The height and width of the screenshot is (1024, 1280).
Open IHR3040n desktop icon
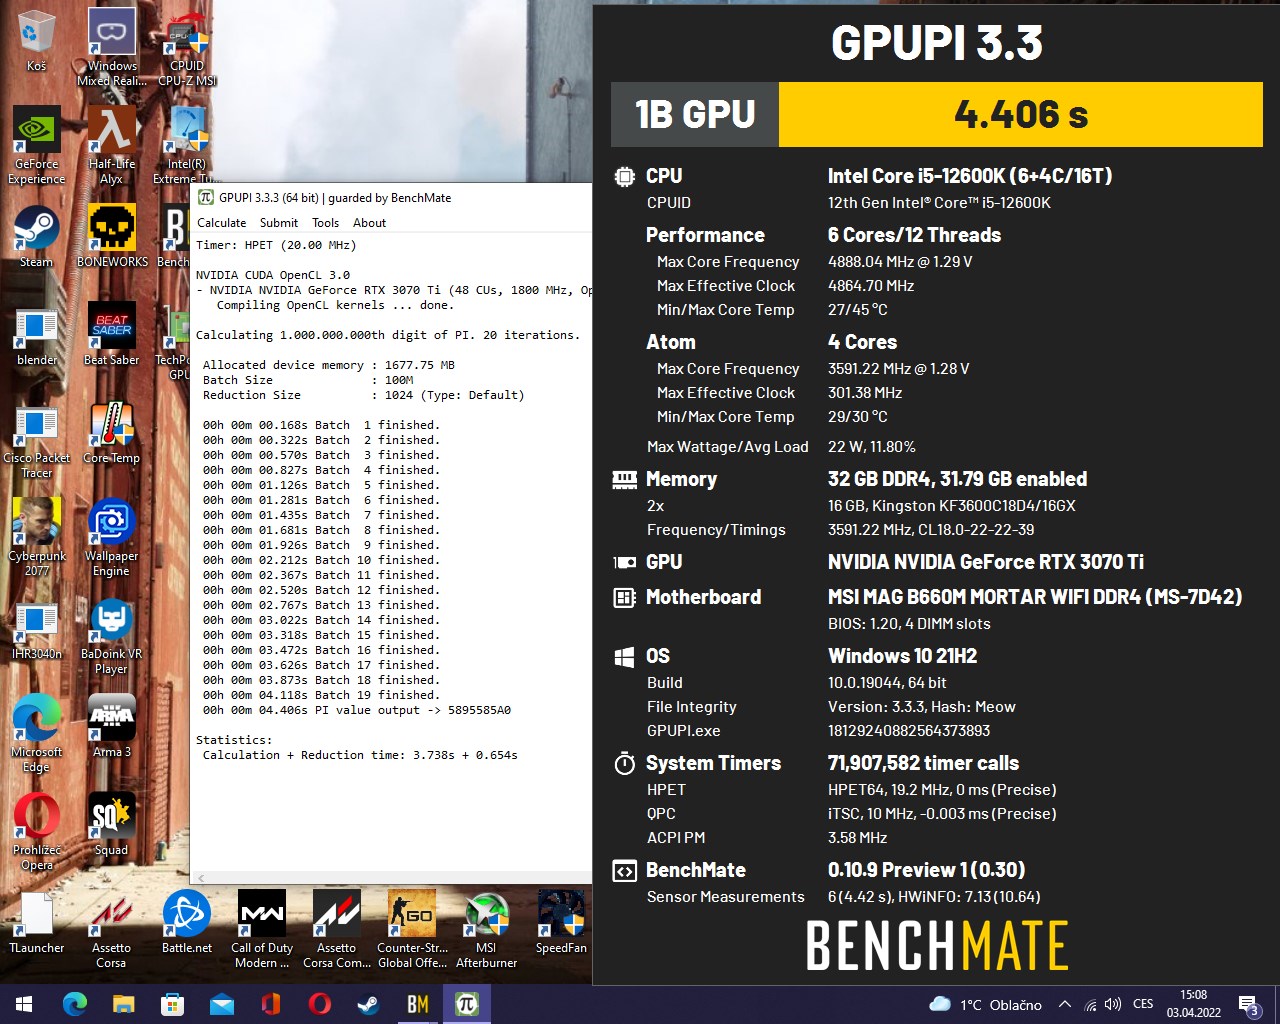tap(37, 628)
